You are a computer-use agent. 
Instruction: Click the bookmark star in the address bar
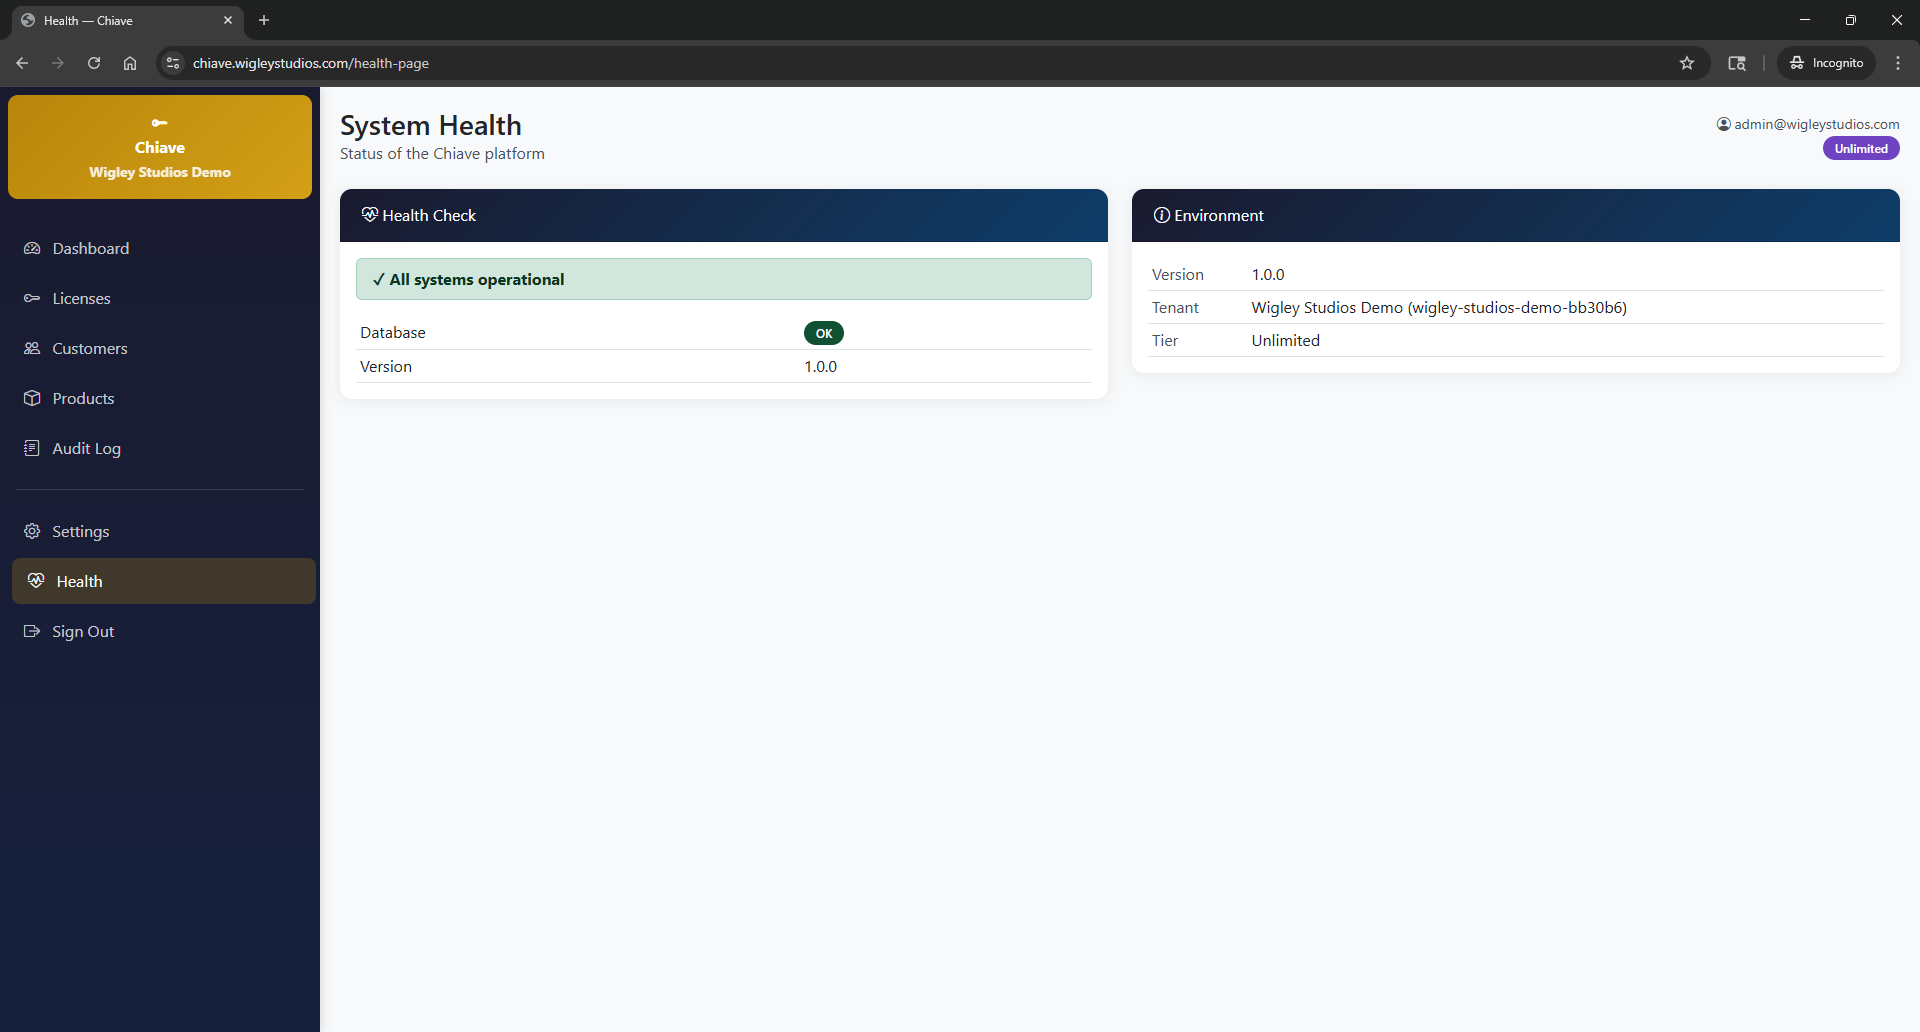click(1687, 63)
